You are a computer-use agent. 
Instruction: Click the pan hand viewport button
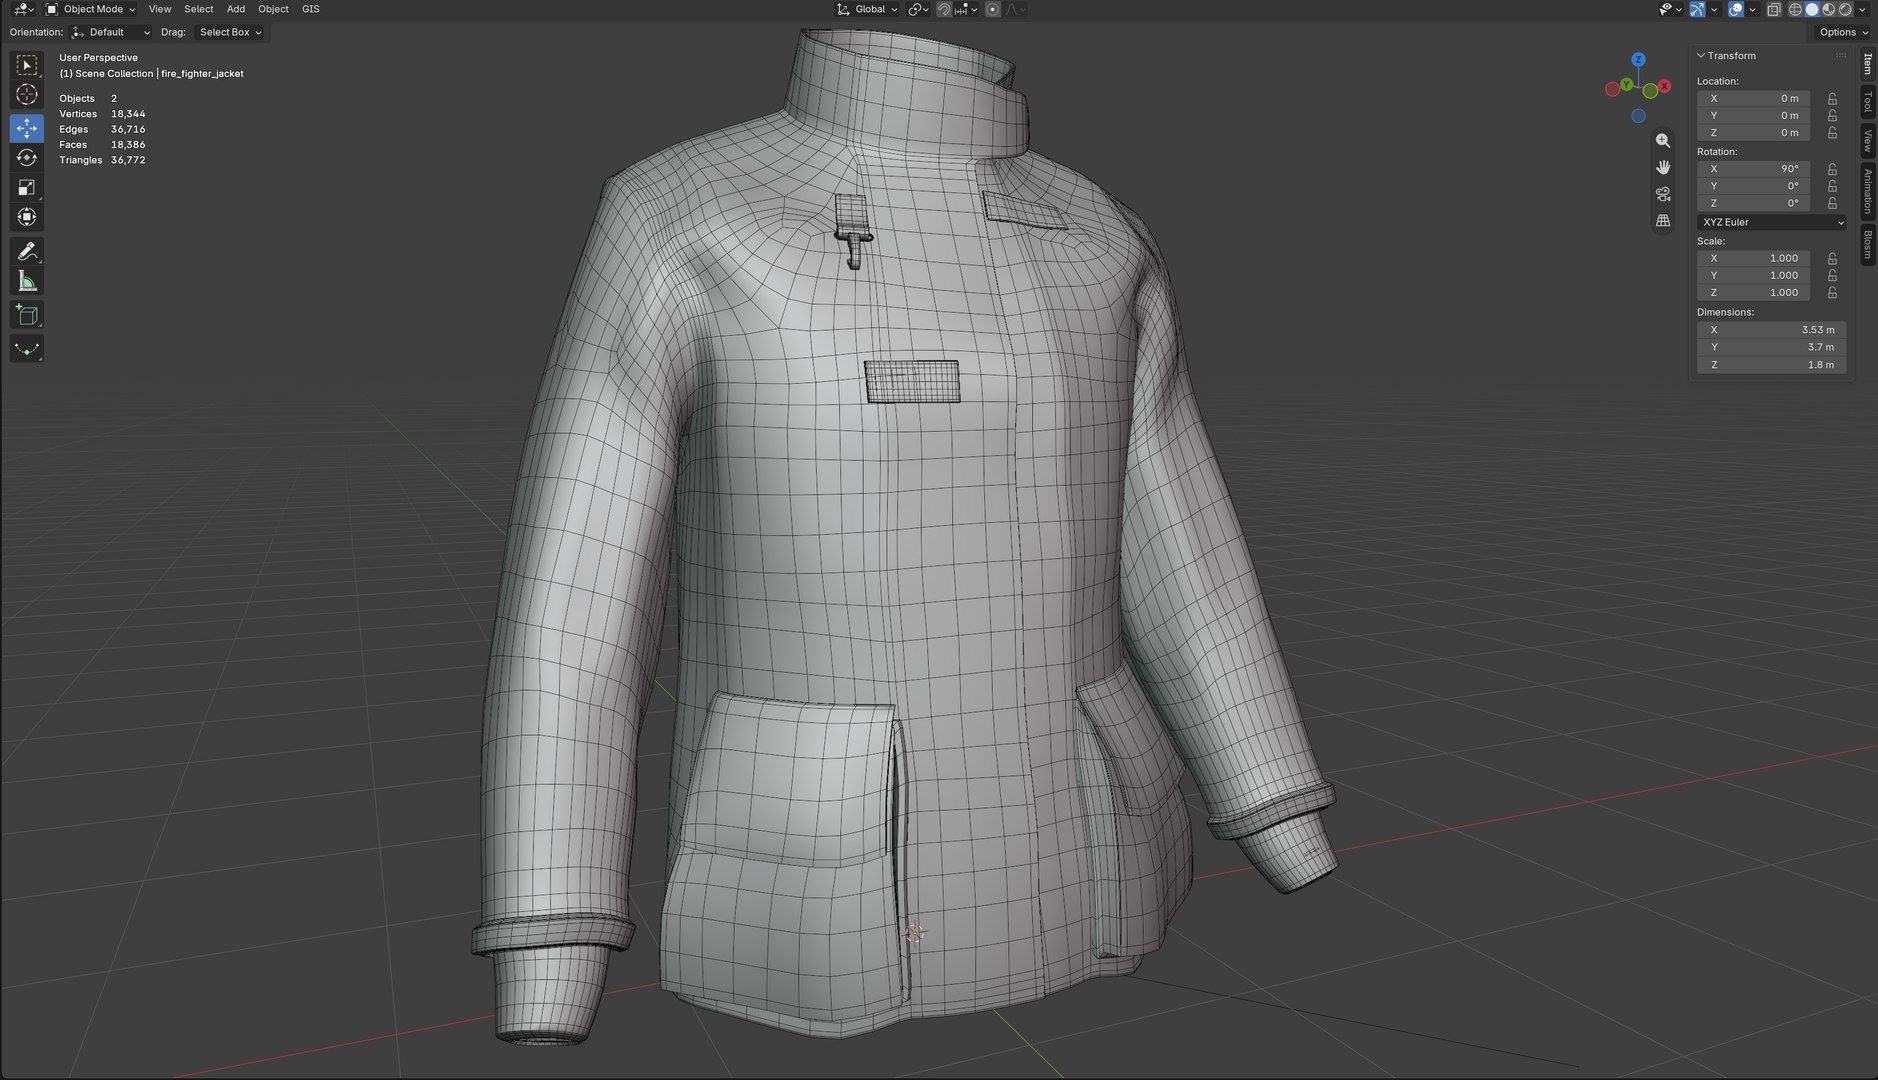coord(1663,167)
